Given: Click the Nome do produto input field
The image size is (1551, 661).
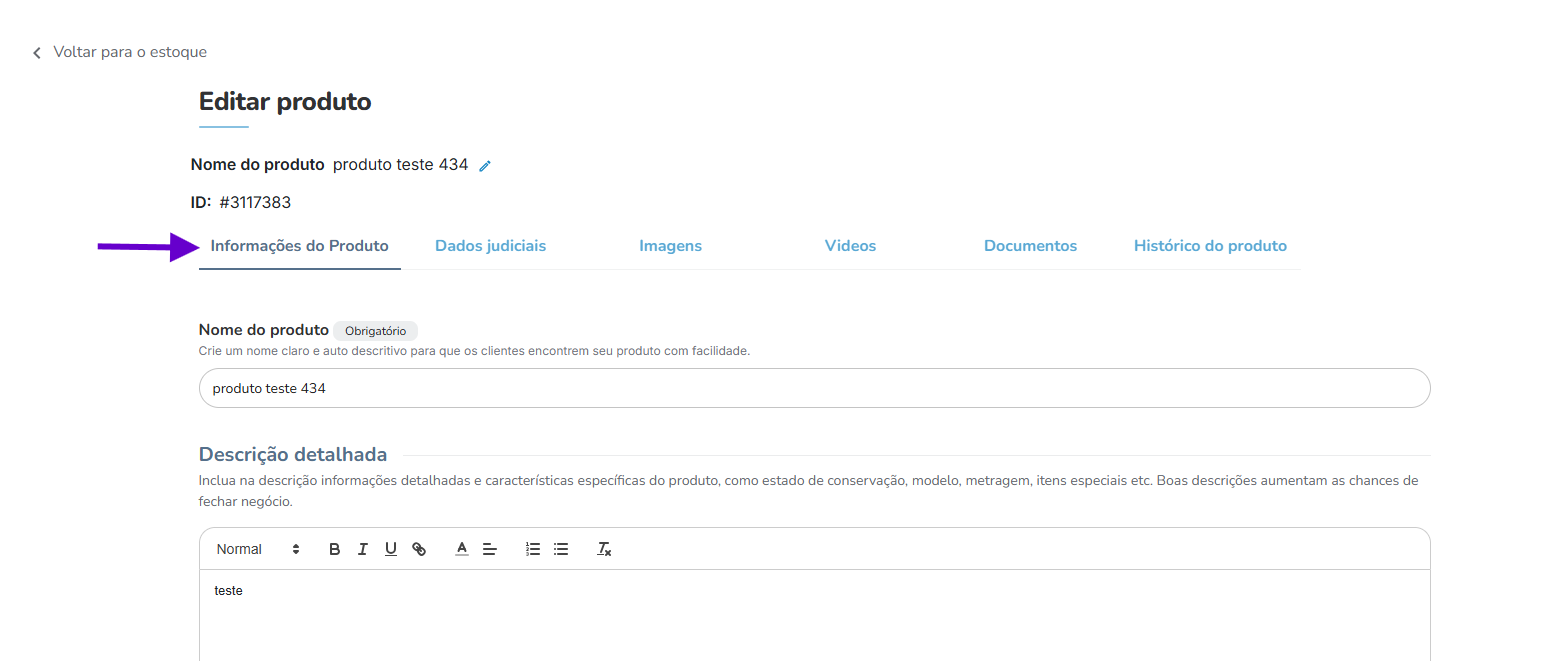Looking at the screenshot, I should [815, 388].
